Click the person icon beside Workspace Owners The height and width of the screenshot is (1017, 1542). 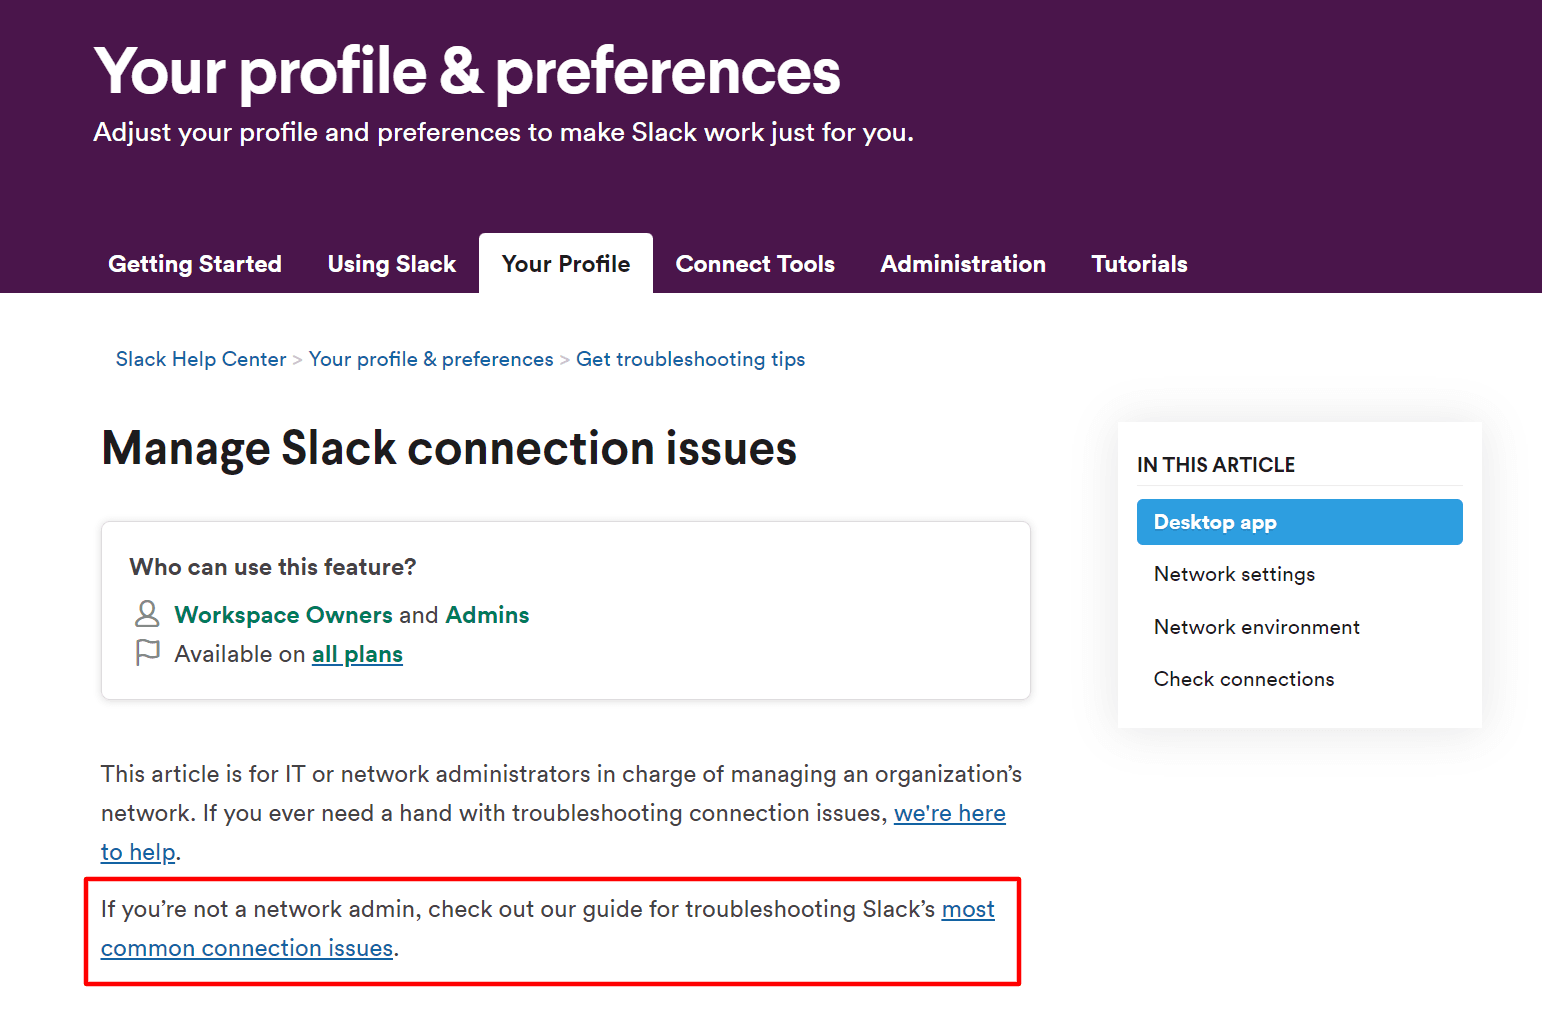point(147,614)
